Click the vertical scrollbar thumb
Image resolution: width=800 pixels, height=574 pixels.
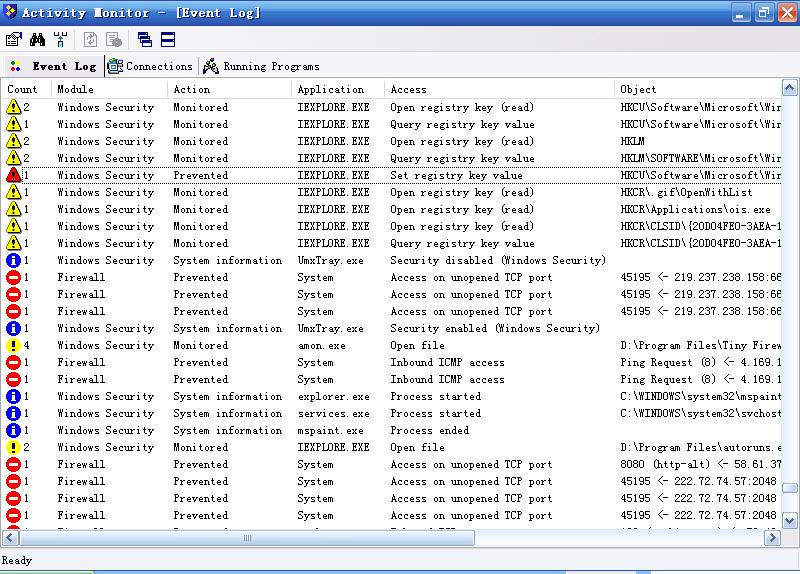tap(789, 488)
